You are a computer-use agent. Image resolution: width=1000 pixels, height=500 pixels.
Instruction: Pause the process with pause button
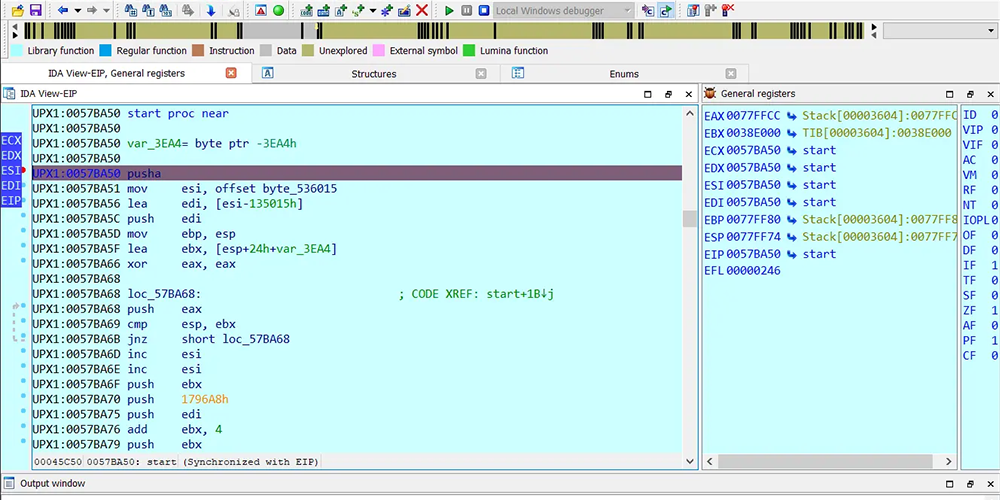[x=467, y=11]
